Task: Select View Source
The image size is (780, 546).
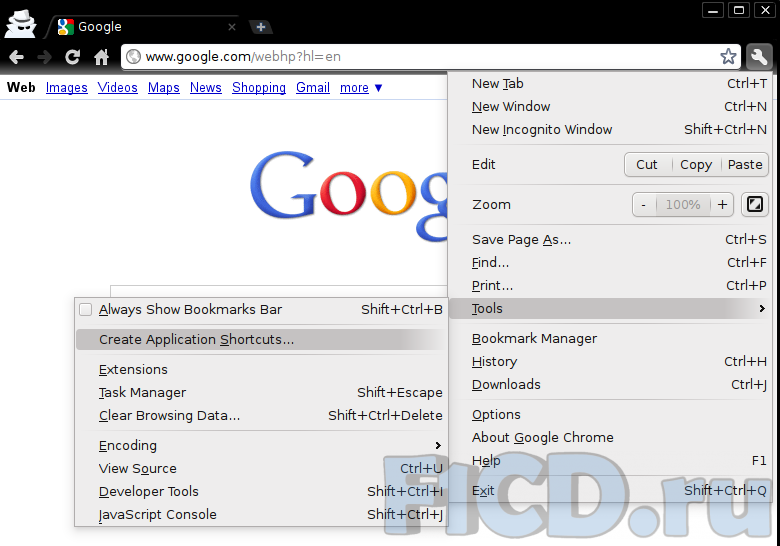Action: [x=261, y=468]
